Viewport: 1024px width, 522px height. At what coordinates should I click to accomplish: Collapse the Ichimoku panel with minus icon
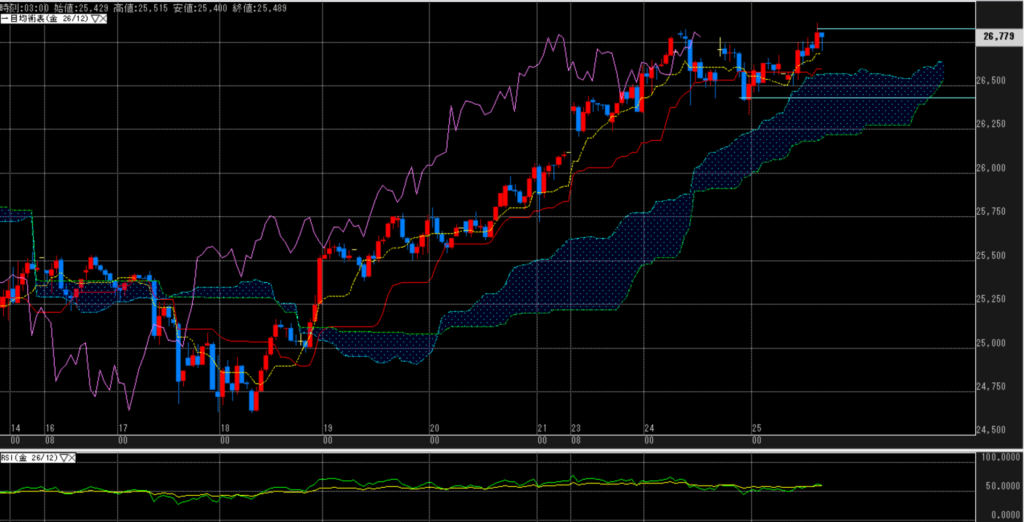pyautogui.click(x=3, y=19)
